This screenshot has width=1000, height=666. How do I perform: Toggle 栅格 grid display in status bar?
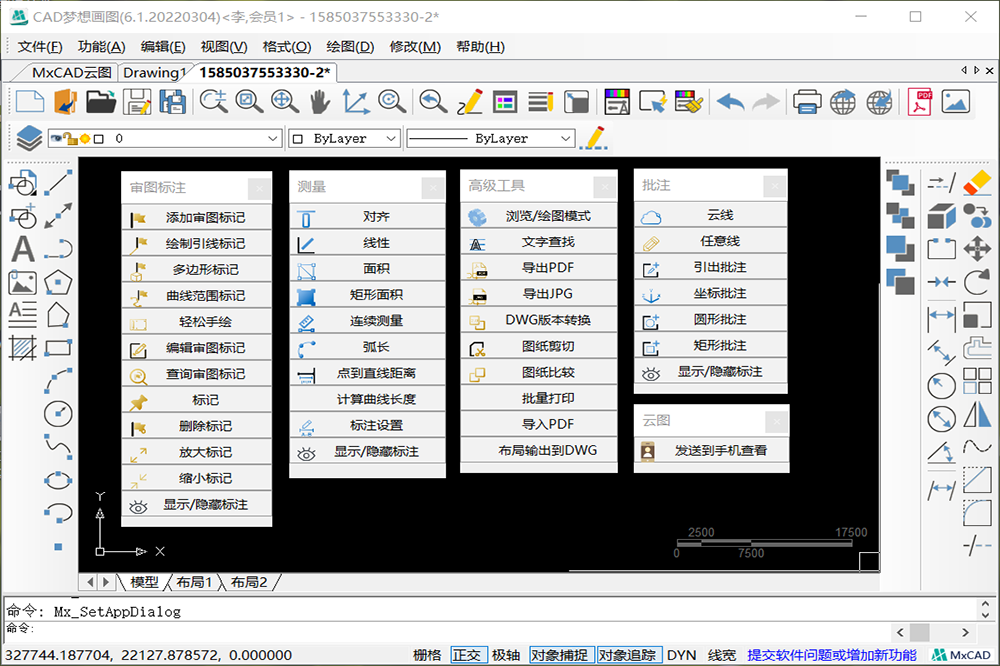click(427, 655)
